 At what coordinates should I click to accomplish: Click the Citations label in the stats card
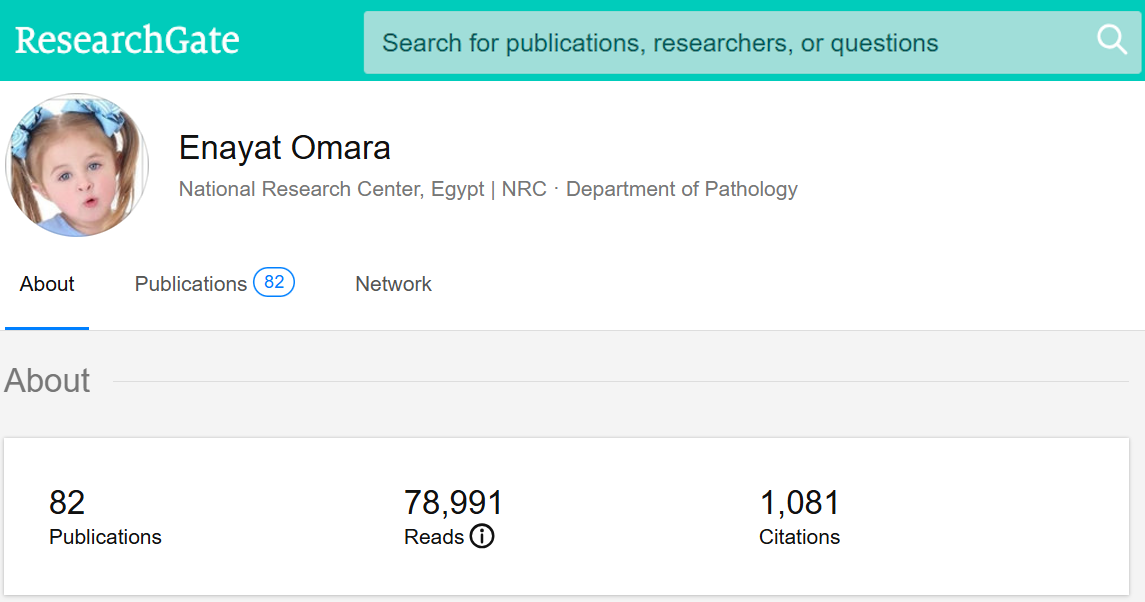click(x=799, y=537)
